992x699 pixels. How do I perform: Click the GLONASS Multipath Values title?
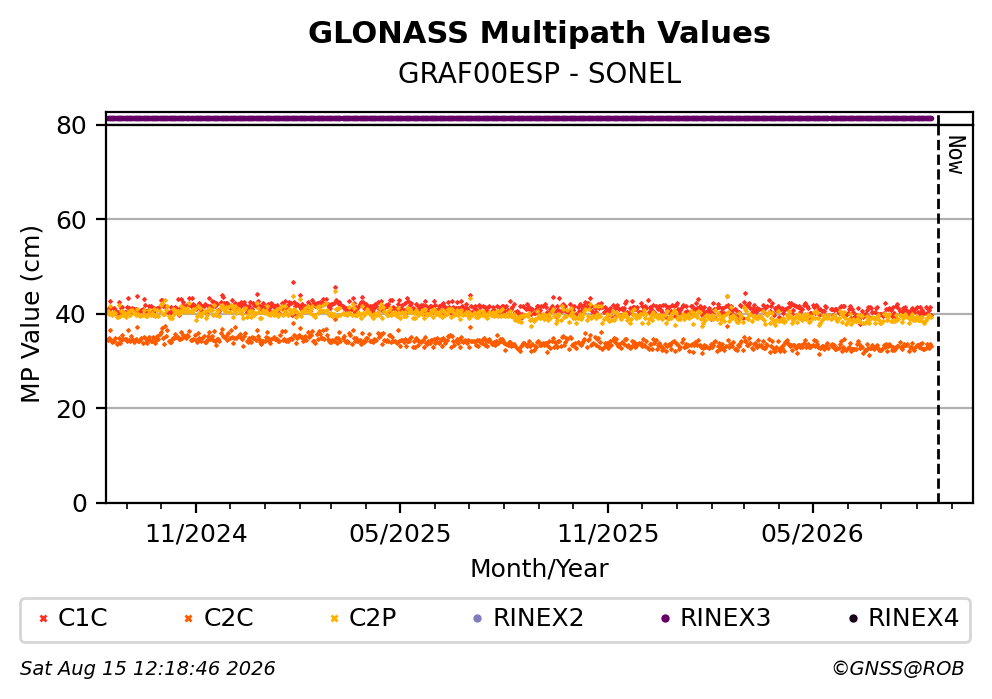(539, 33)
